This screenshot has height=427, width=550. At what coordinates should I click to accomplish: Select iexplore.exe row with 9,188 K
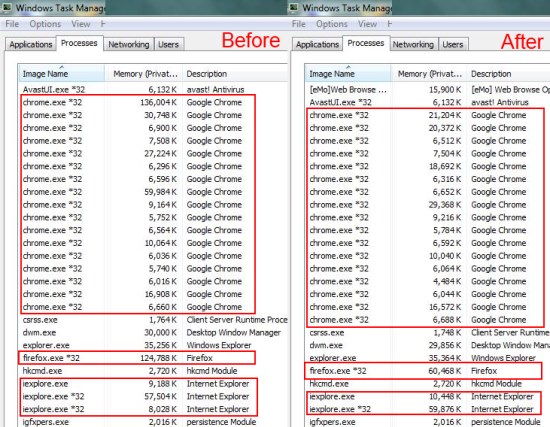coord(153,383)
